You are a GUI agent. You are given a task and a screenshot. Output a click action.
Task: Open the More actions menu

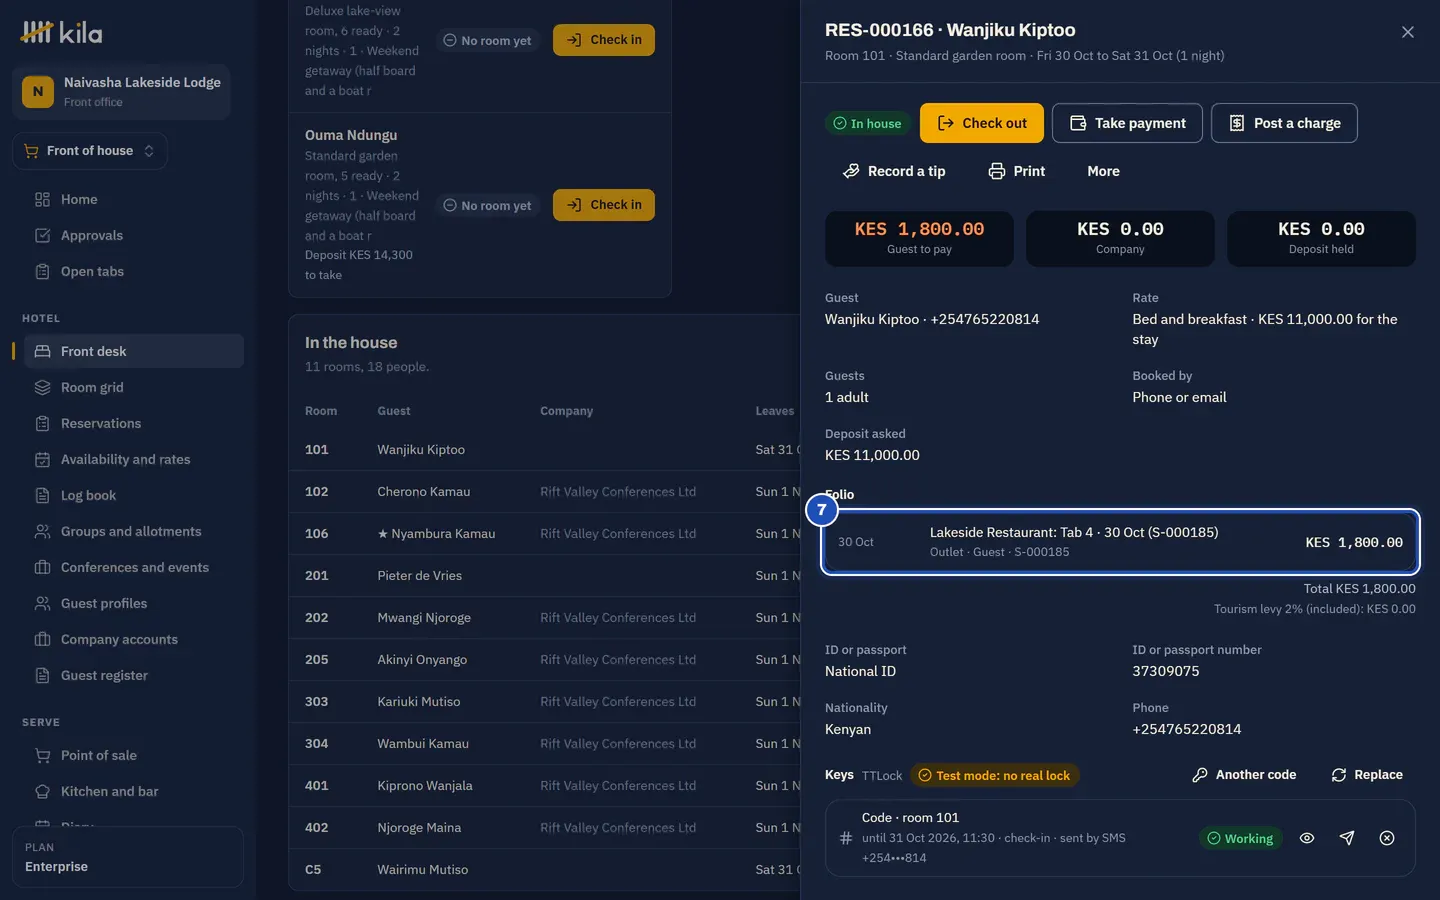point(1103,171)
